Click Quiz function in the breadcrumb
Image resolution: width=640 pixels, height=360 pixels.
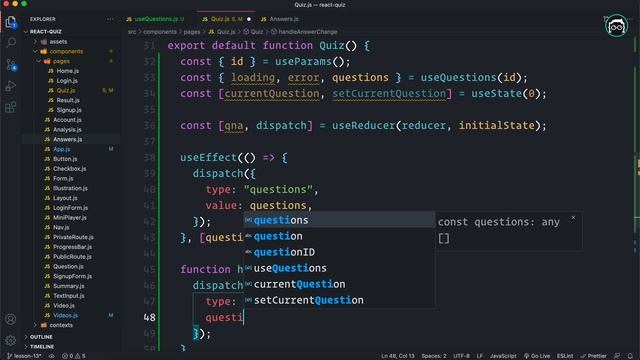click(256, 32)
